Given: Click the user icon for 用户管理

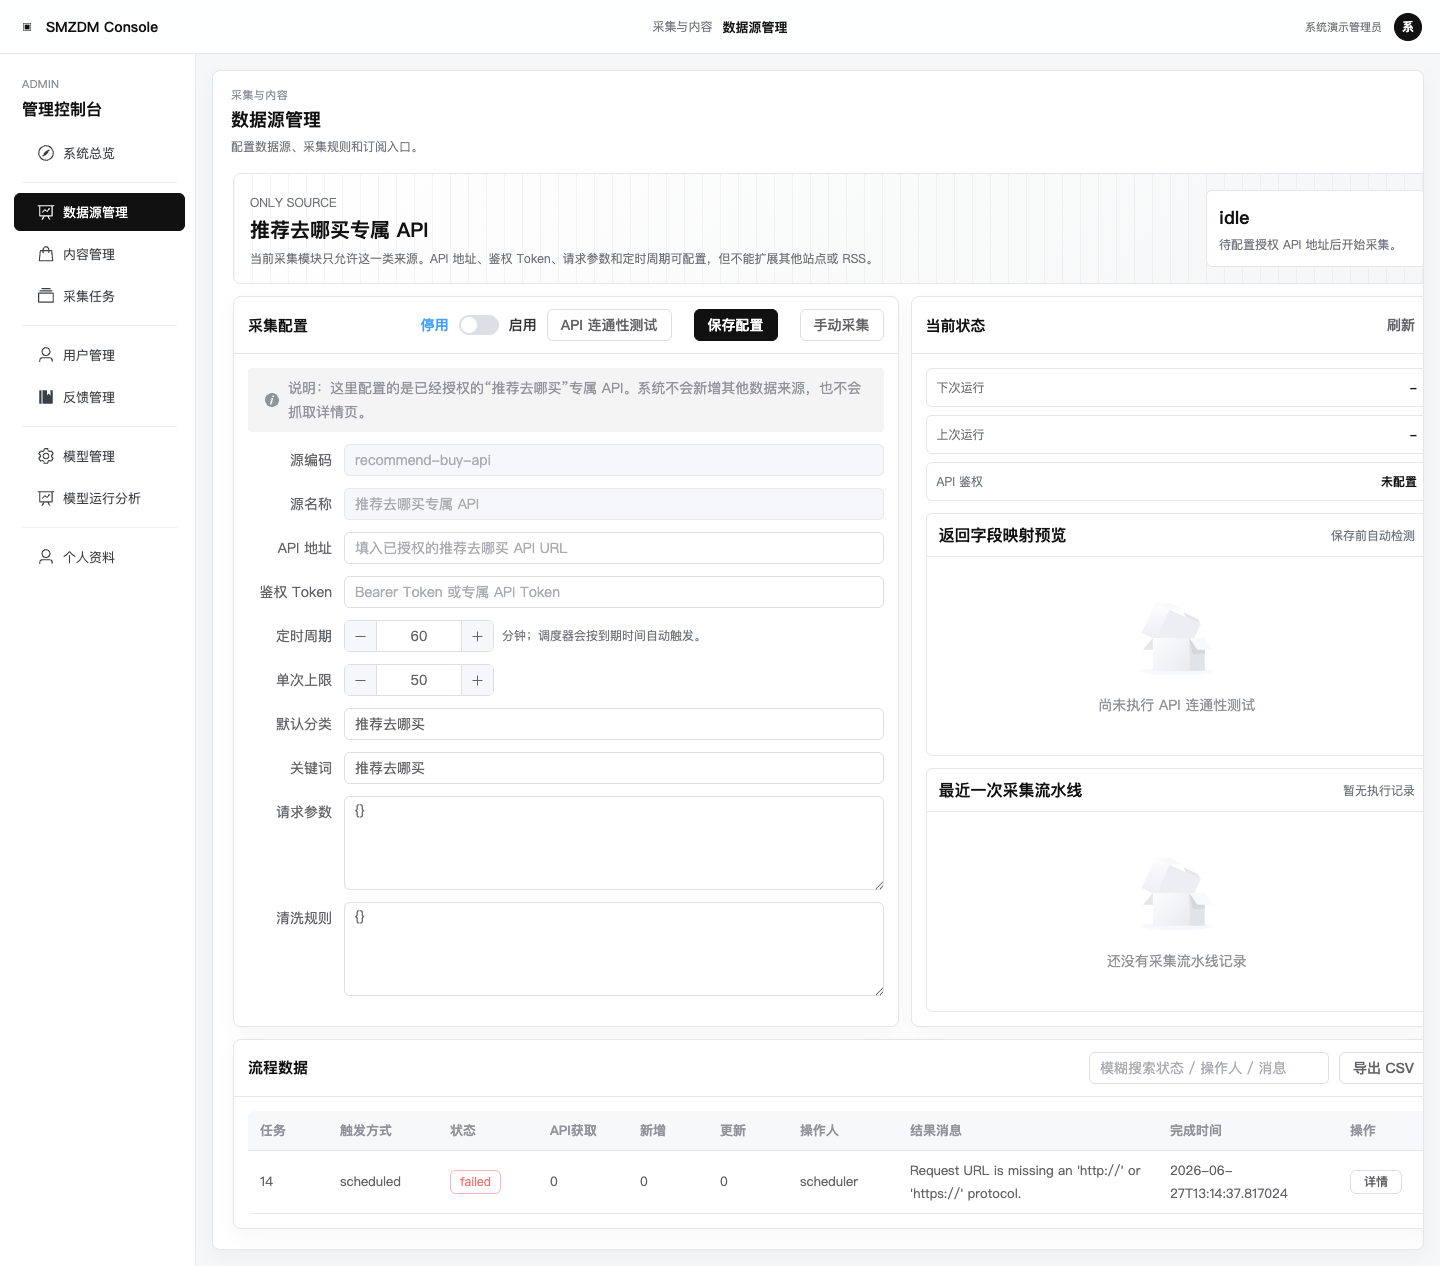Looking at the screenshot, I should (x=46, y=355).
